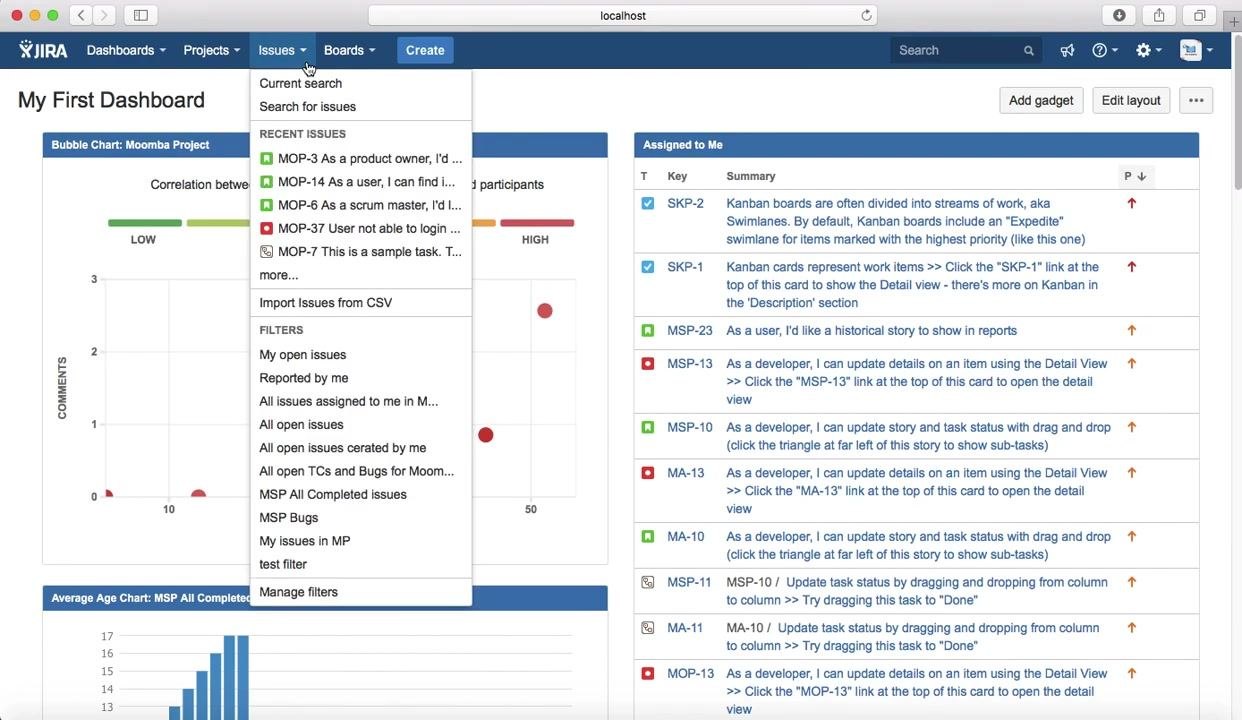Click the bug icon beside MOP-37
This screenshot has width=1242, height=720.
coord(266,228)
